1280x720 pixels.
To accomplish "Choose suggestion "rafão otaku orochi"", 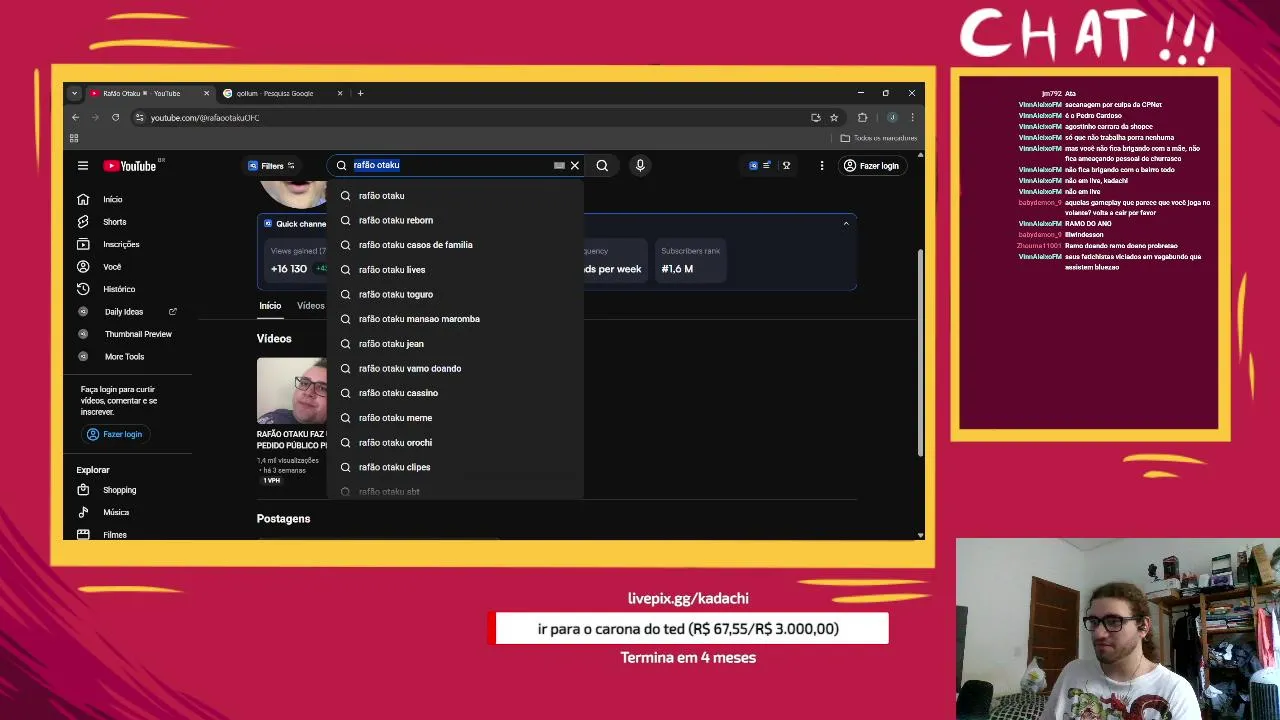I will [455, 442].
